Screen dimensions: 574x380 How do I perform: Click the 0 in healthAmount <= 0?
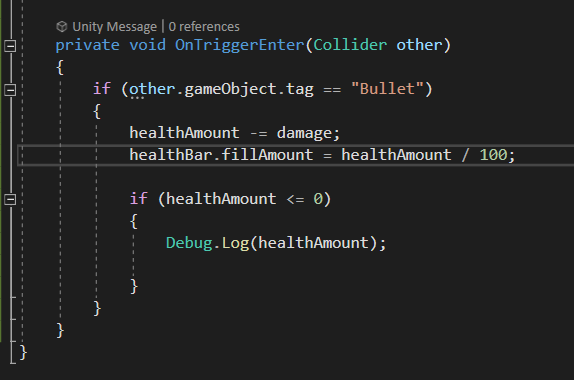click(318, 199)
